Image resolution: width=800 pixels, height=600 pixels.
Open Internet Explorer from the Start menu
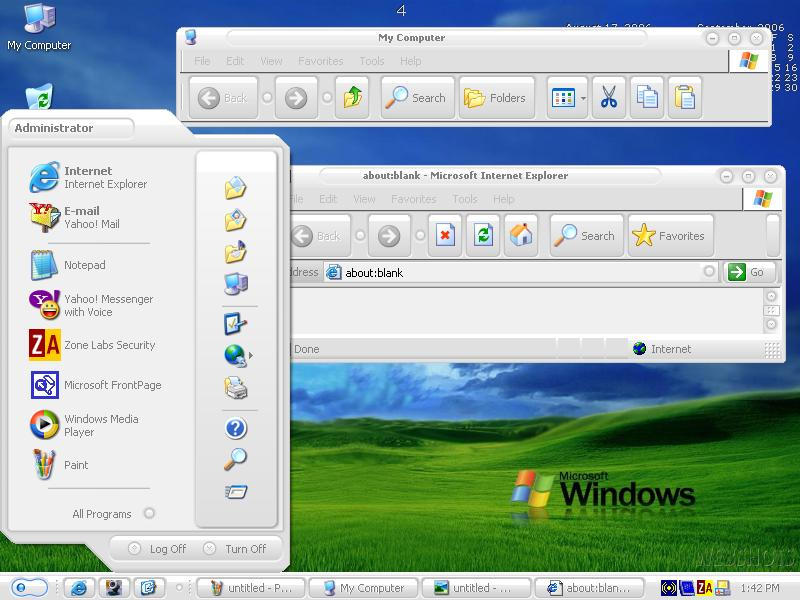88,177
